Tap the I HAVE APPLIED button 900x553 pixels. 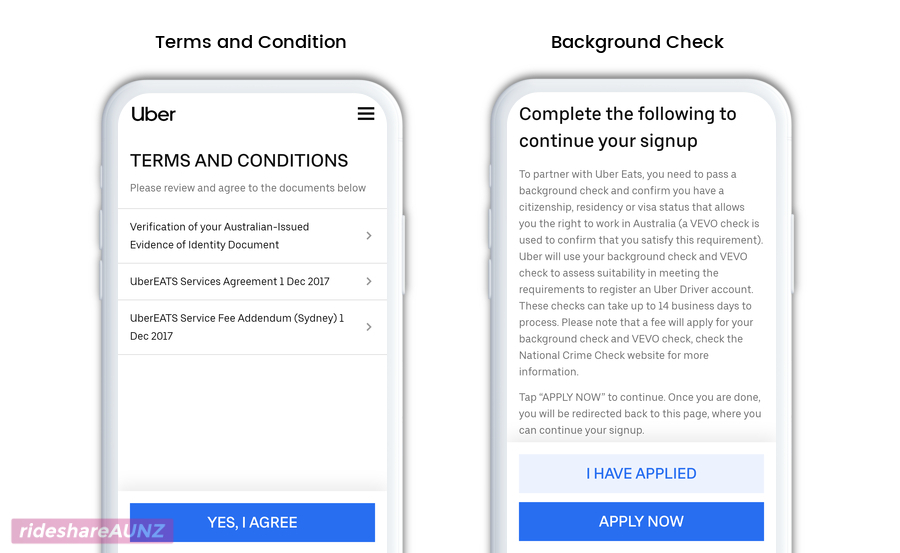pos(641,474)
